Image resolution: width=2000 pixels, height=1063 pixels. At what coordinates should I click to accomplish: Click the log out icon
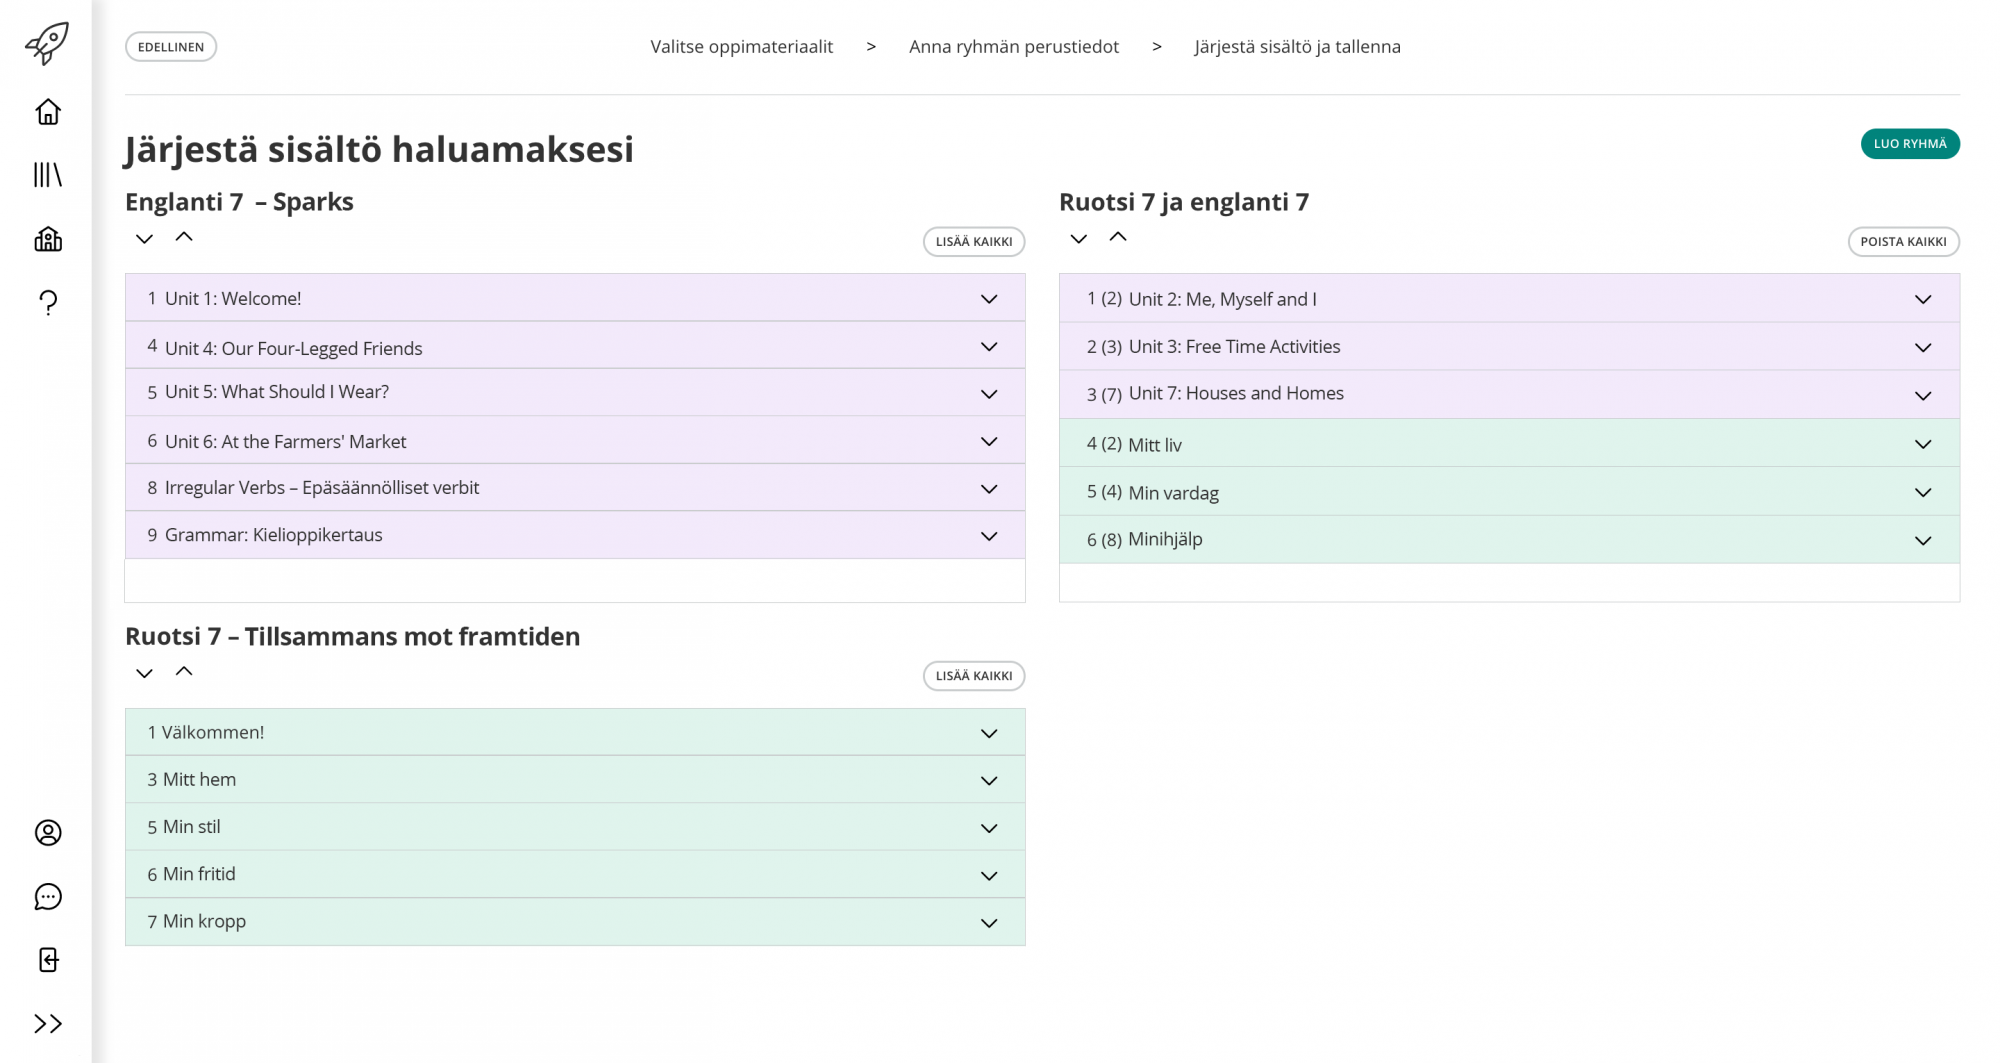(x=48, y=960)
